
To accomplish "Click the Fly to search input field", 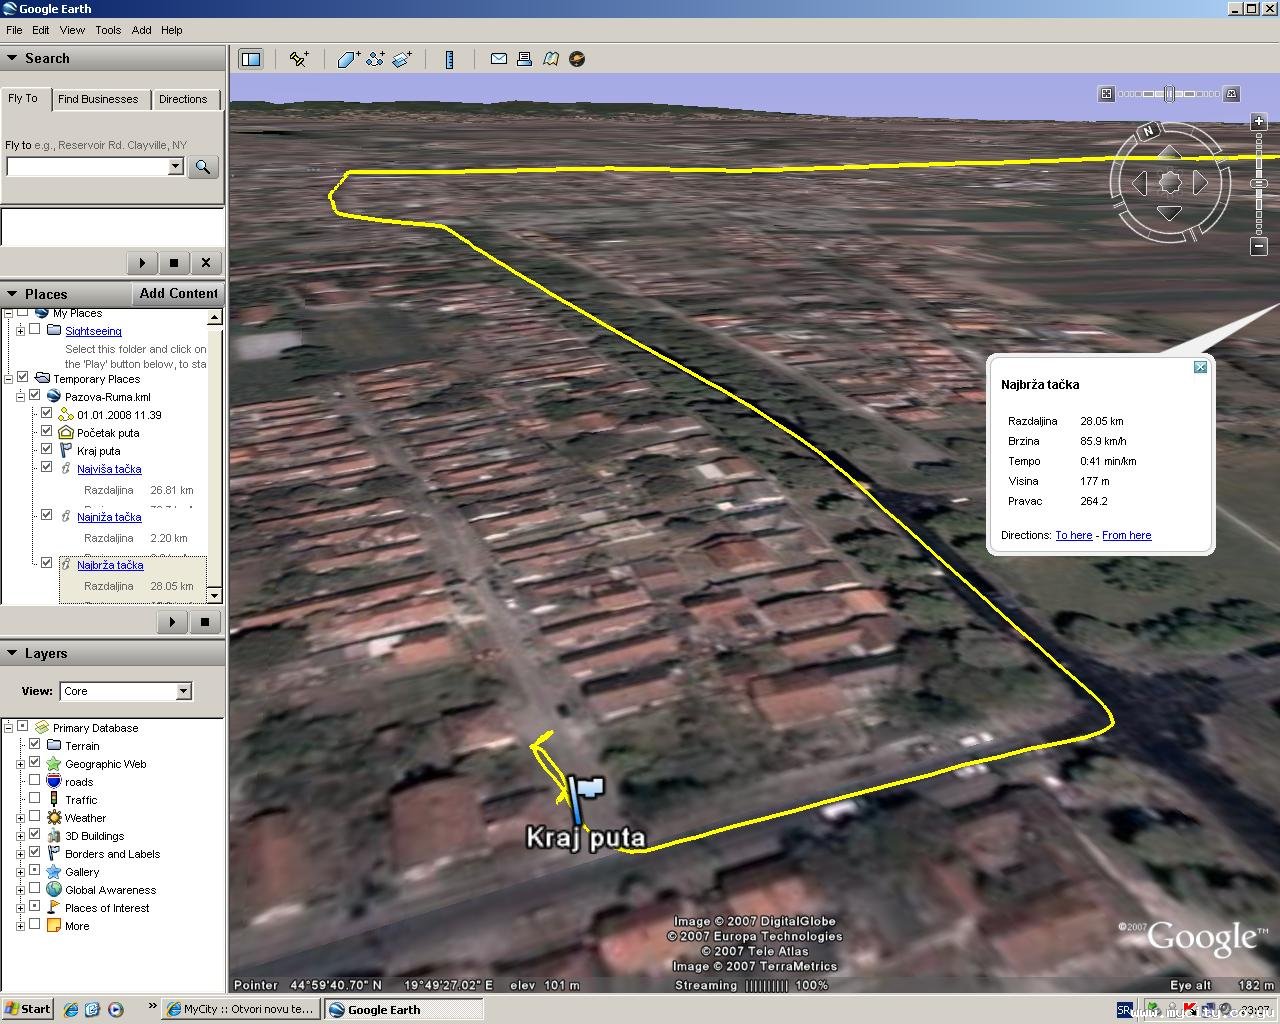I will coord(88,167).
